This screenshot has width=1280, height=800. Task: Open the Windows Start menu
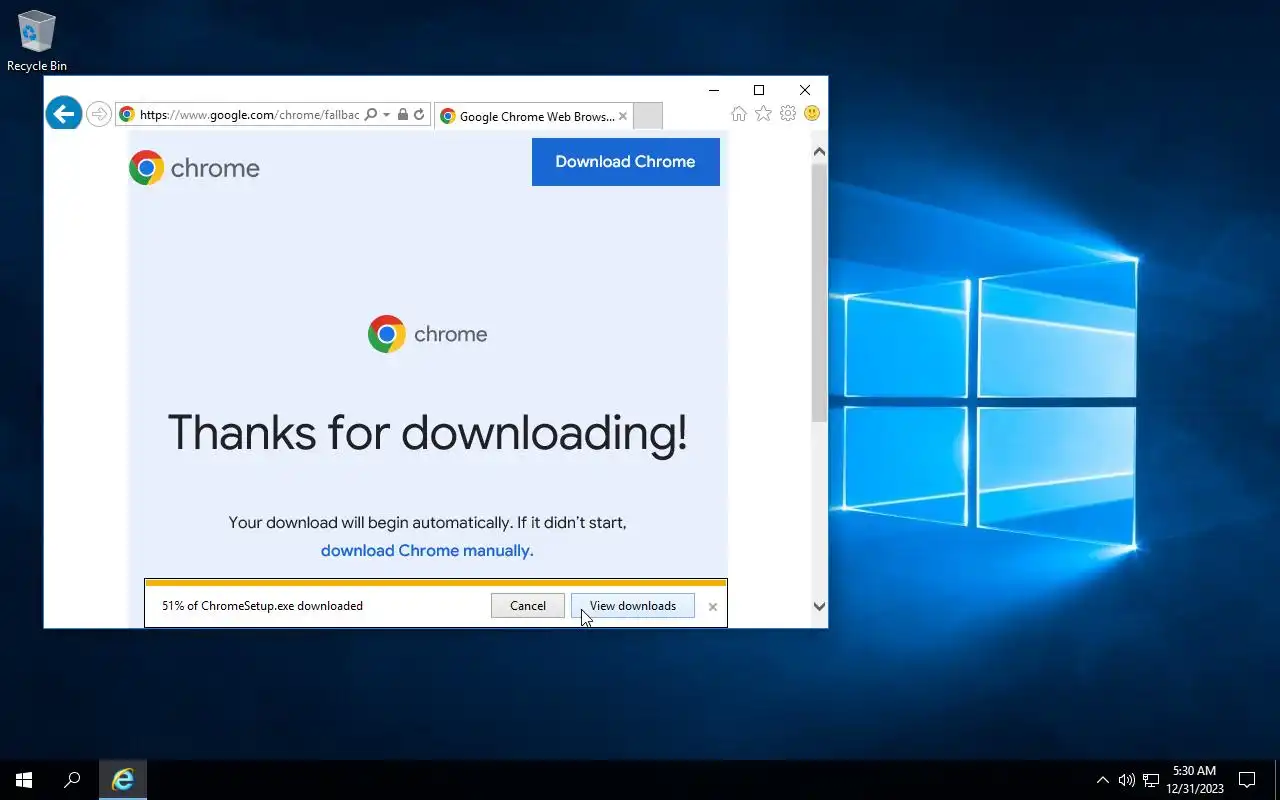pos(24,780)
